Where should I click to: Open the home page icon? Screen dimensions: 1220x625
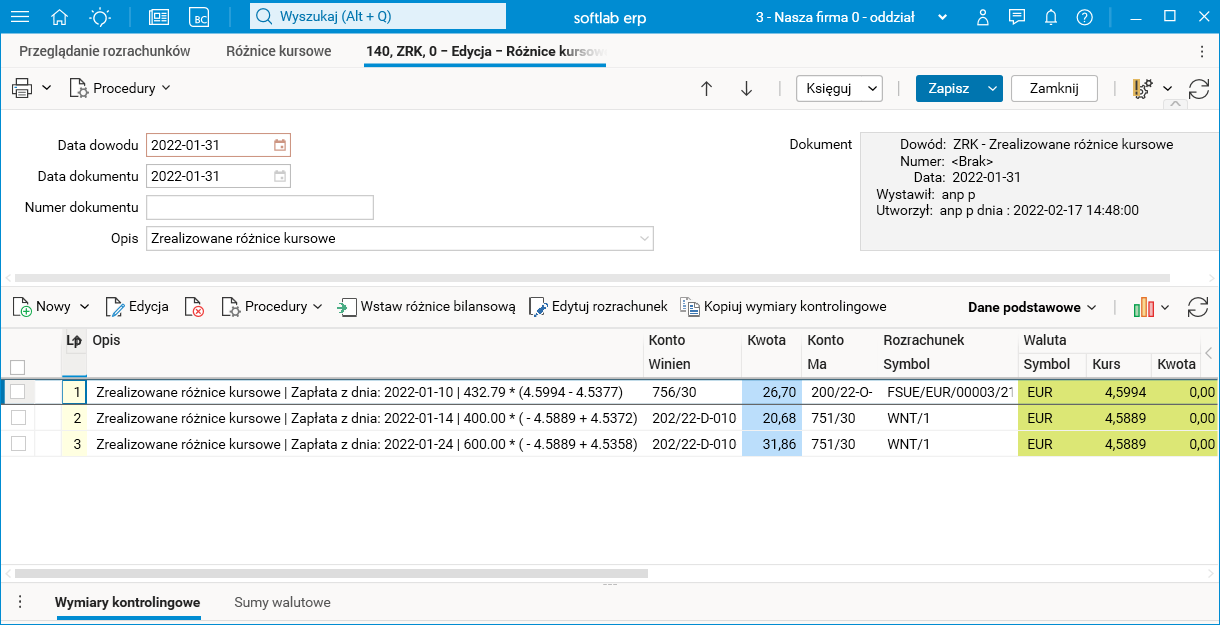click(60, 17)
